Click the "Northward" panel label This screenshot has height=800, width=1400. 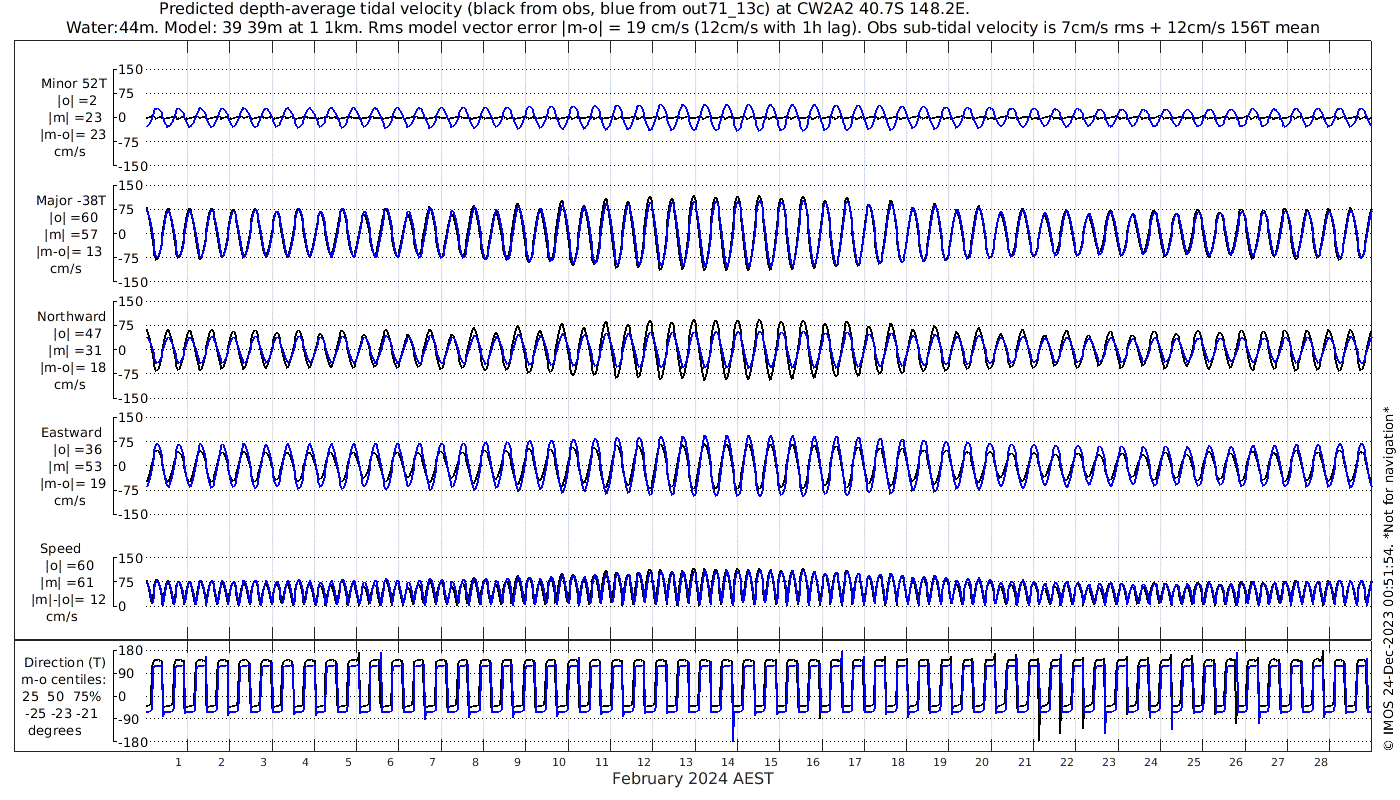(72, 316)
